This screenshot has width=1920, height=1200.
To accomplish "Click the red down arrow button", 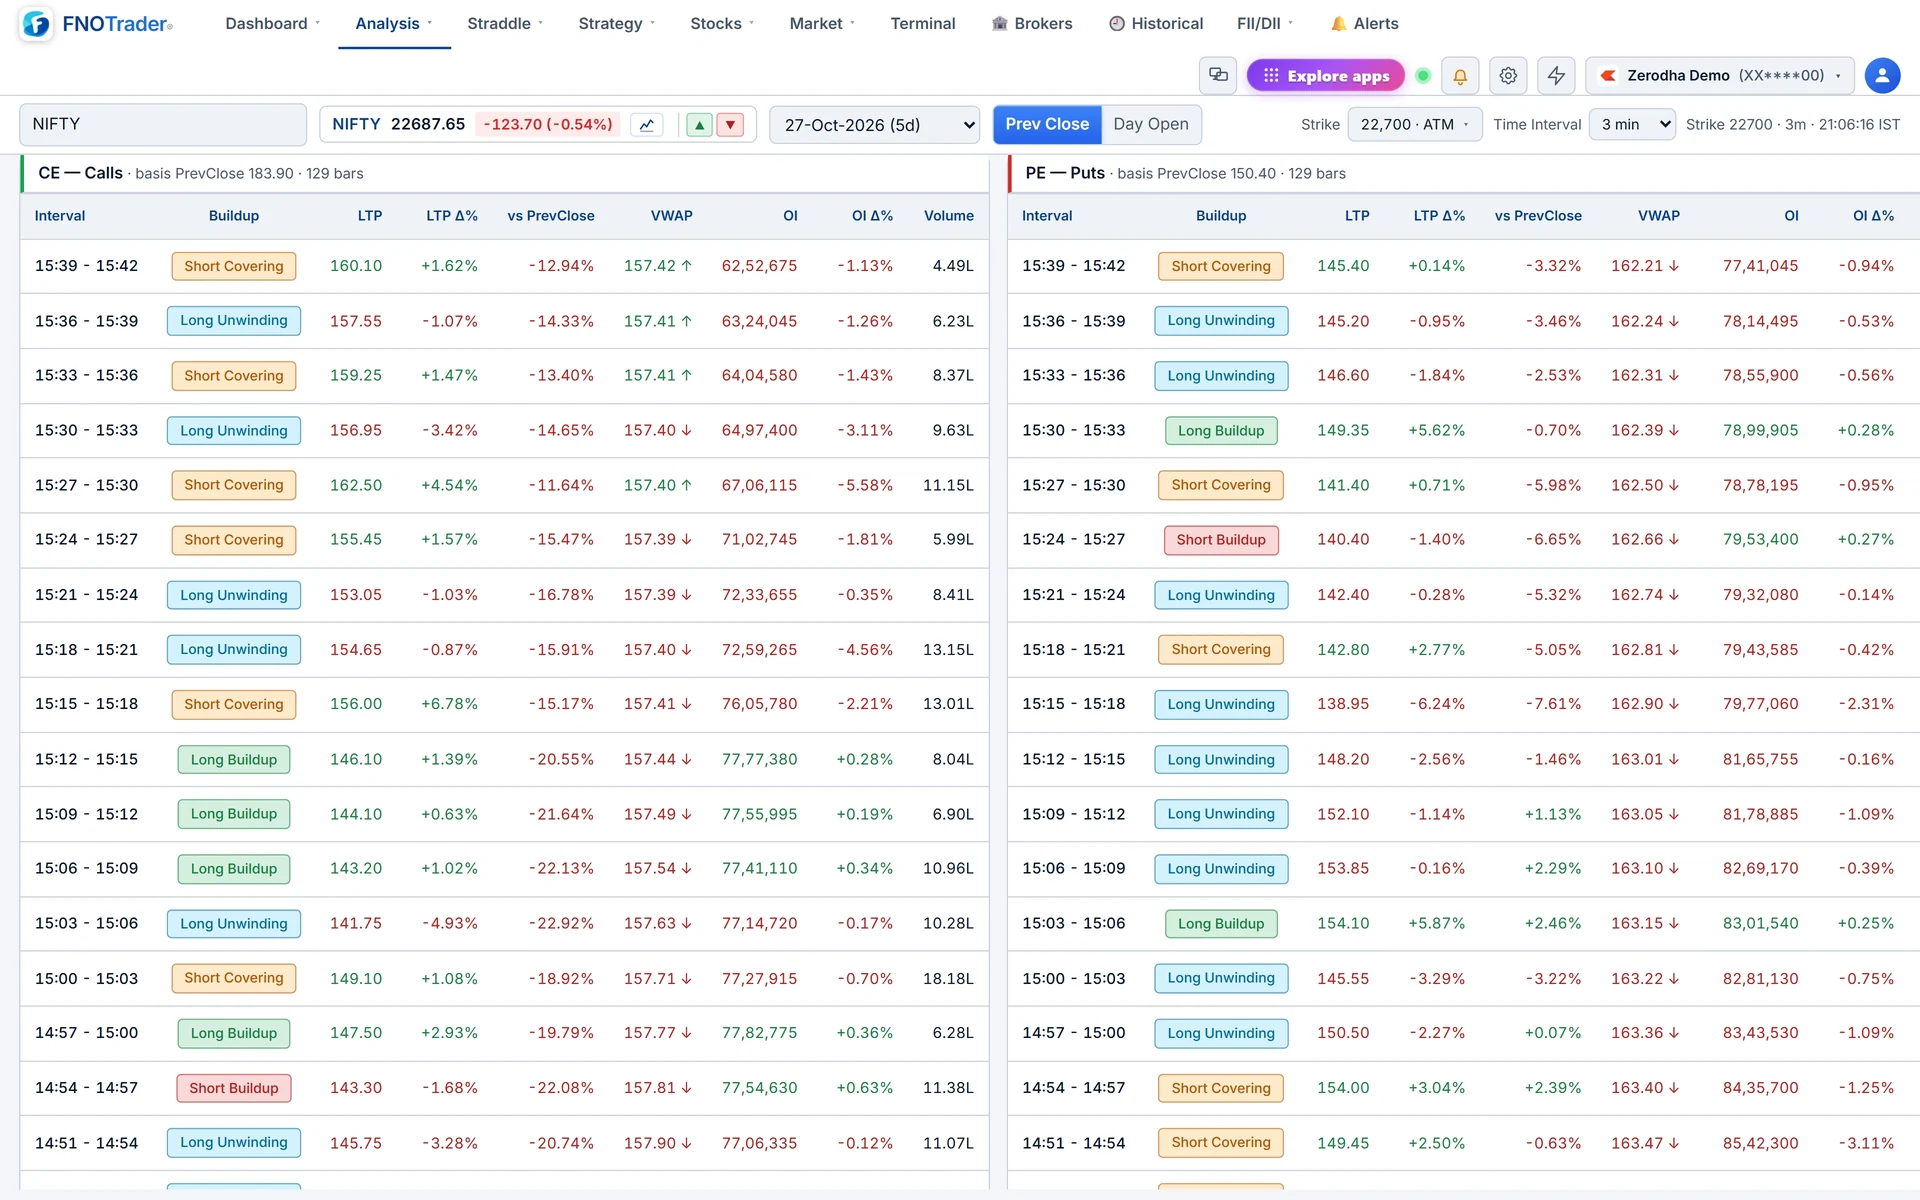I will (x=731, y=125).
